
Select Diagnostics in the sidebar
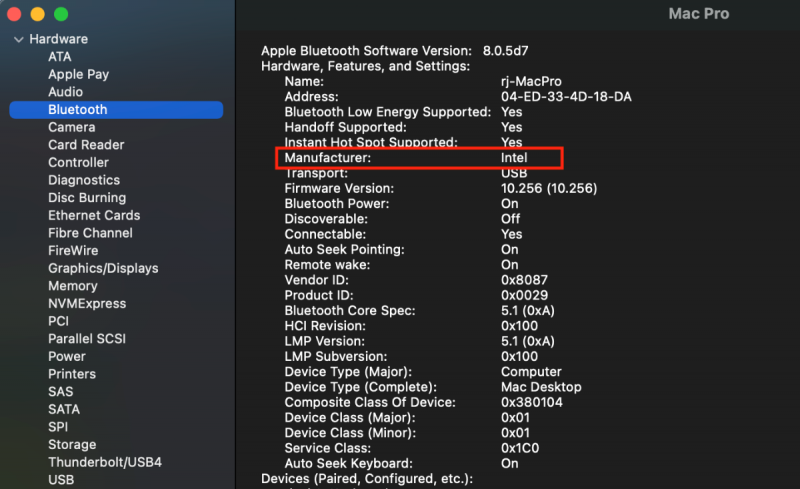[83, 180]
